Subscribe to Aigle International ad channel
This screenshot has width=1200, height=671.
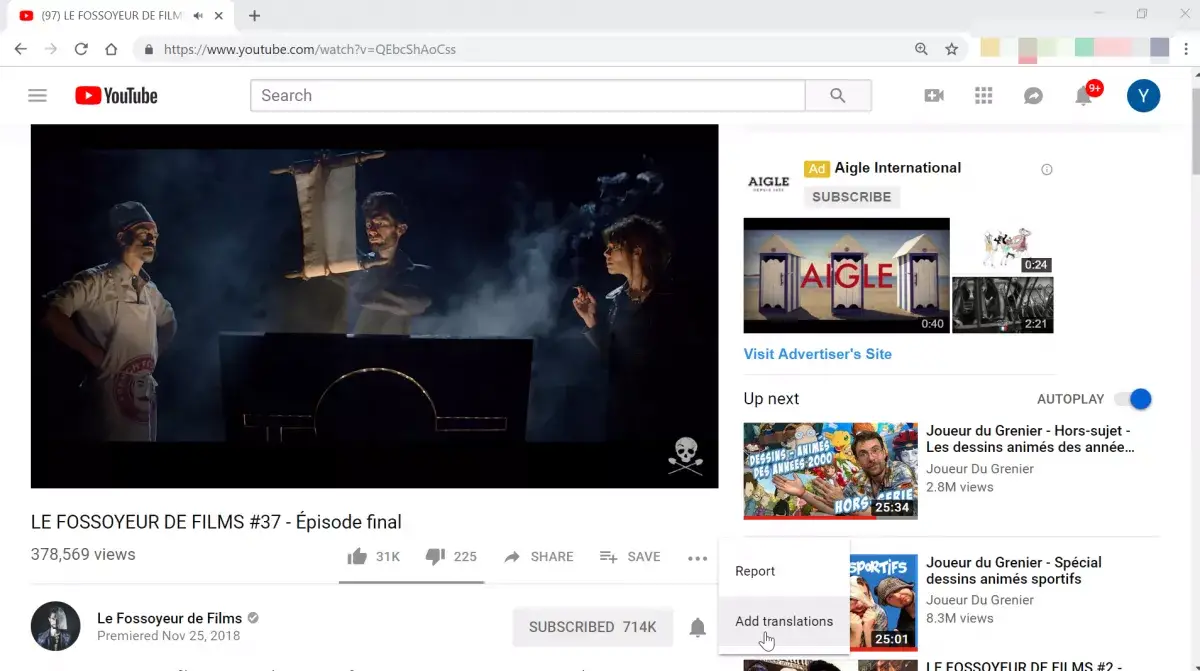tap(851, 197)
